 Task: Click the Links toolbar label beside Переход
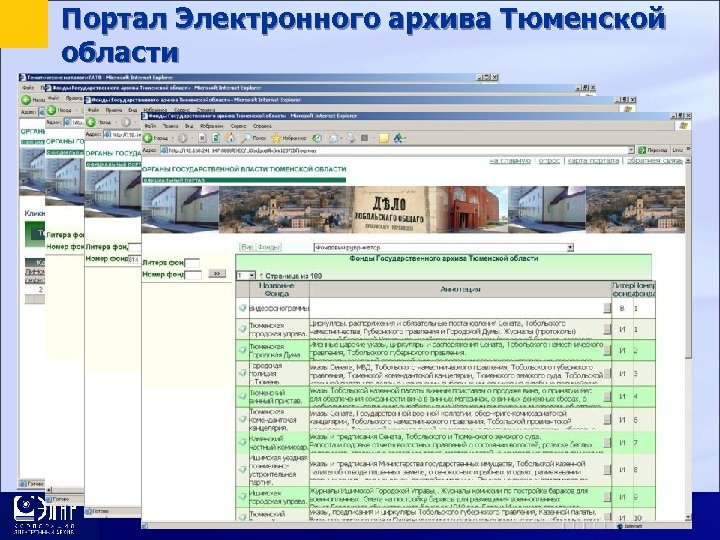pyautogui.click(x=677, y=150)
